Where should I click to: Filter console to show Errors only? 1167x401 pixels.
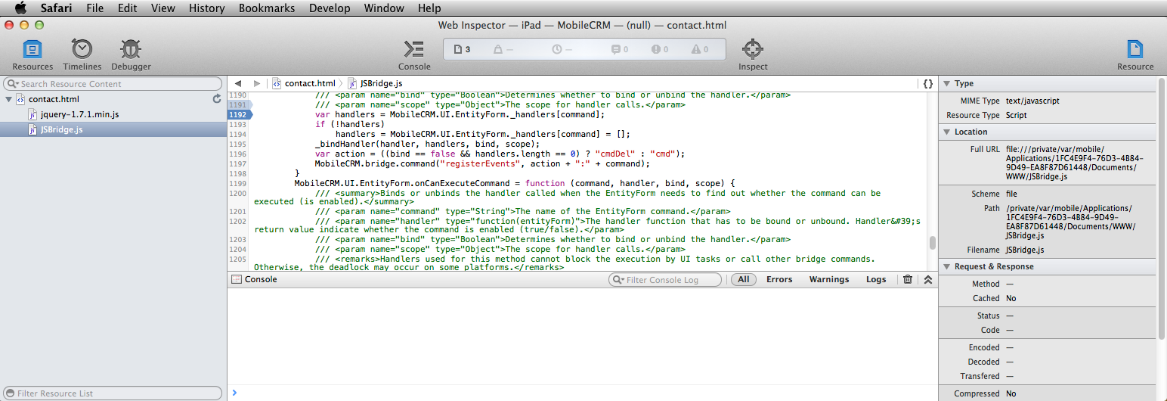(779, 280)
